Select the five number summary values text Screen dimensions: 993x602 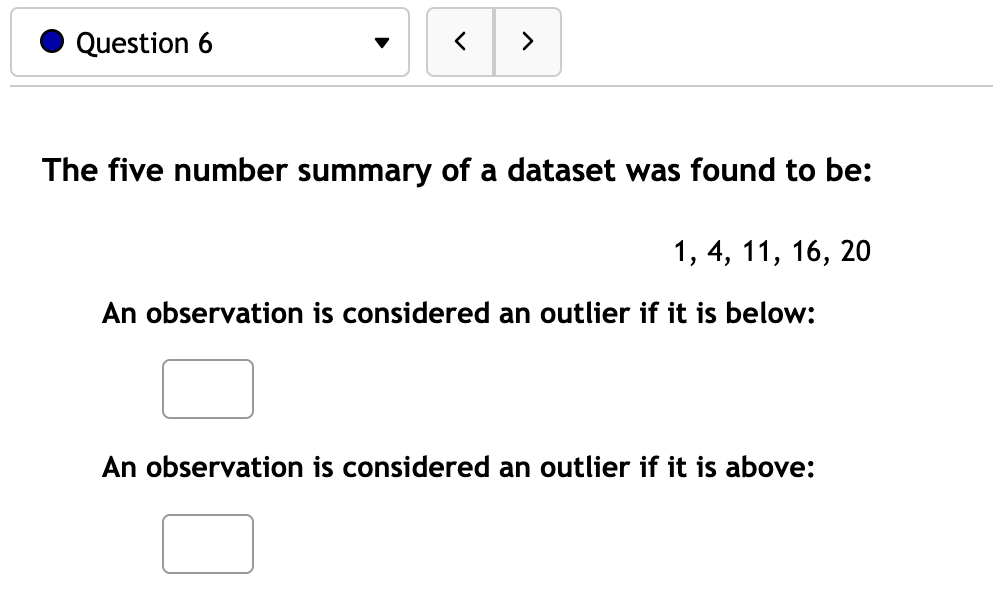[x=772, y=251]
